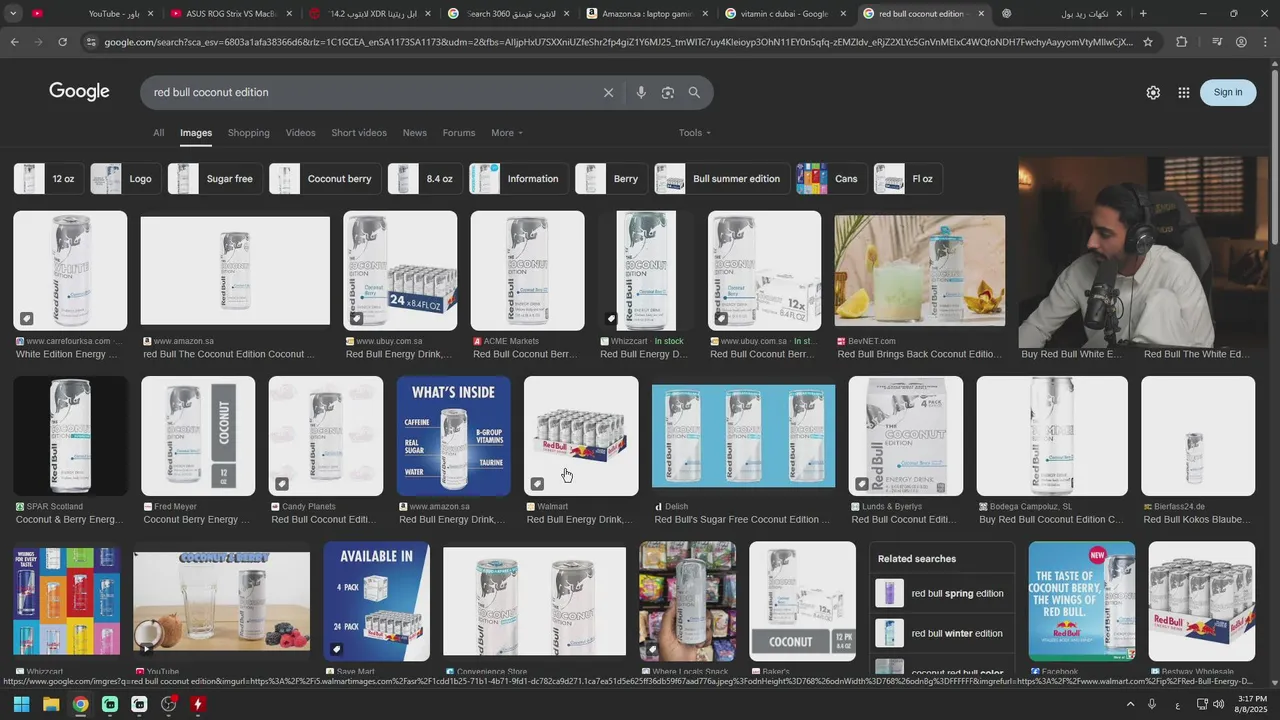The height and width of the screenshot is (720, 1280).
Task: Switch to Shopping results tab
Action: (248, 133)
